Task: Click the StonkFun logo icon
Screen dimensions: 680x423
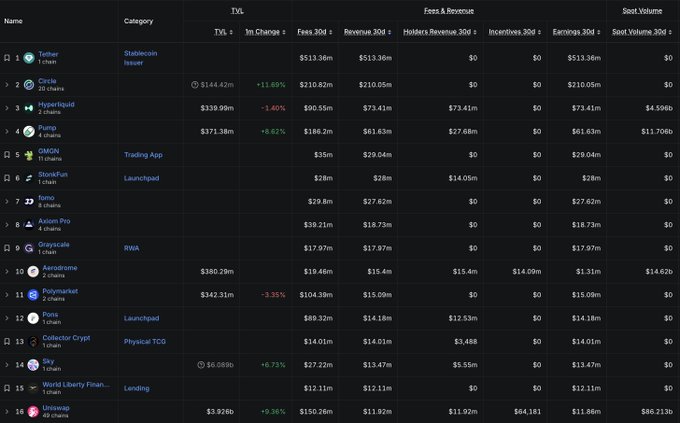Action: click(x=29, y=178)
